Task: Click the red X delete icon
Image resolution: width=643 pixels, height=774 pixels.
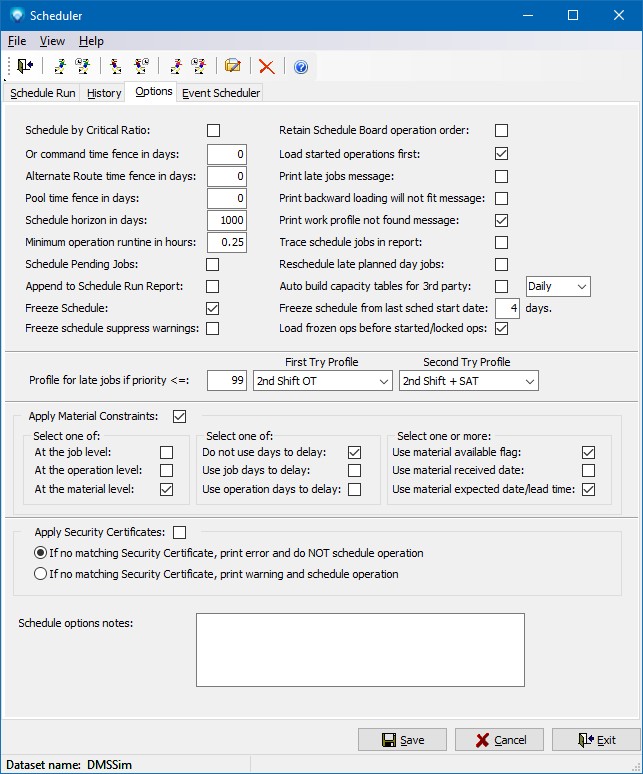Action: coord(266,66)
